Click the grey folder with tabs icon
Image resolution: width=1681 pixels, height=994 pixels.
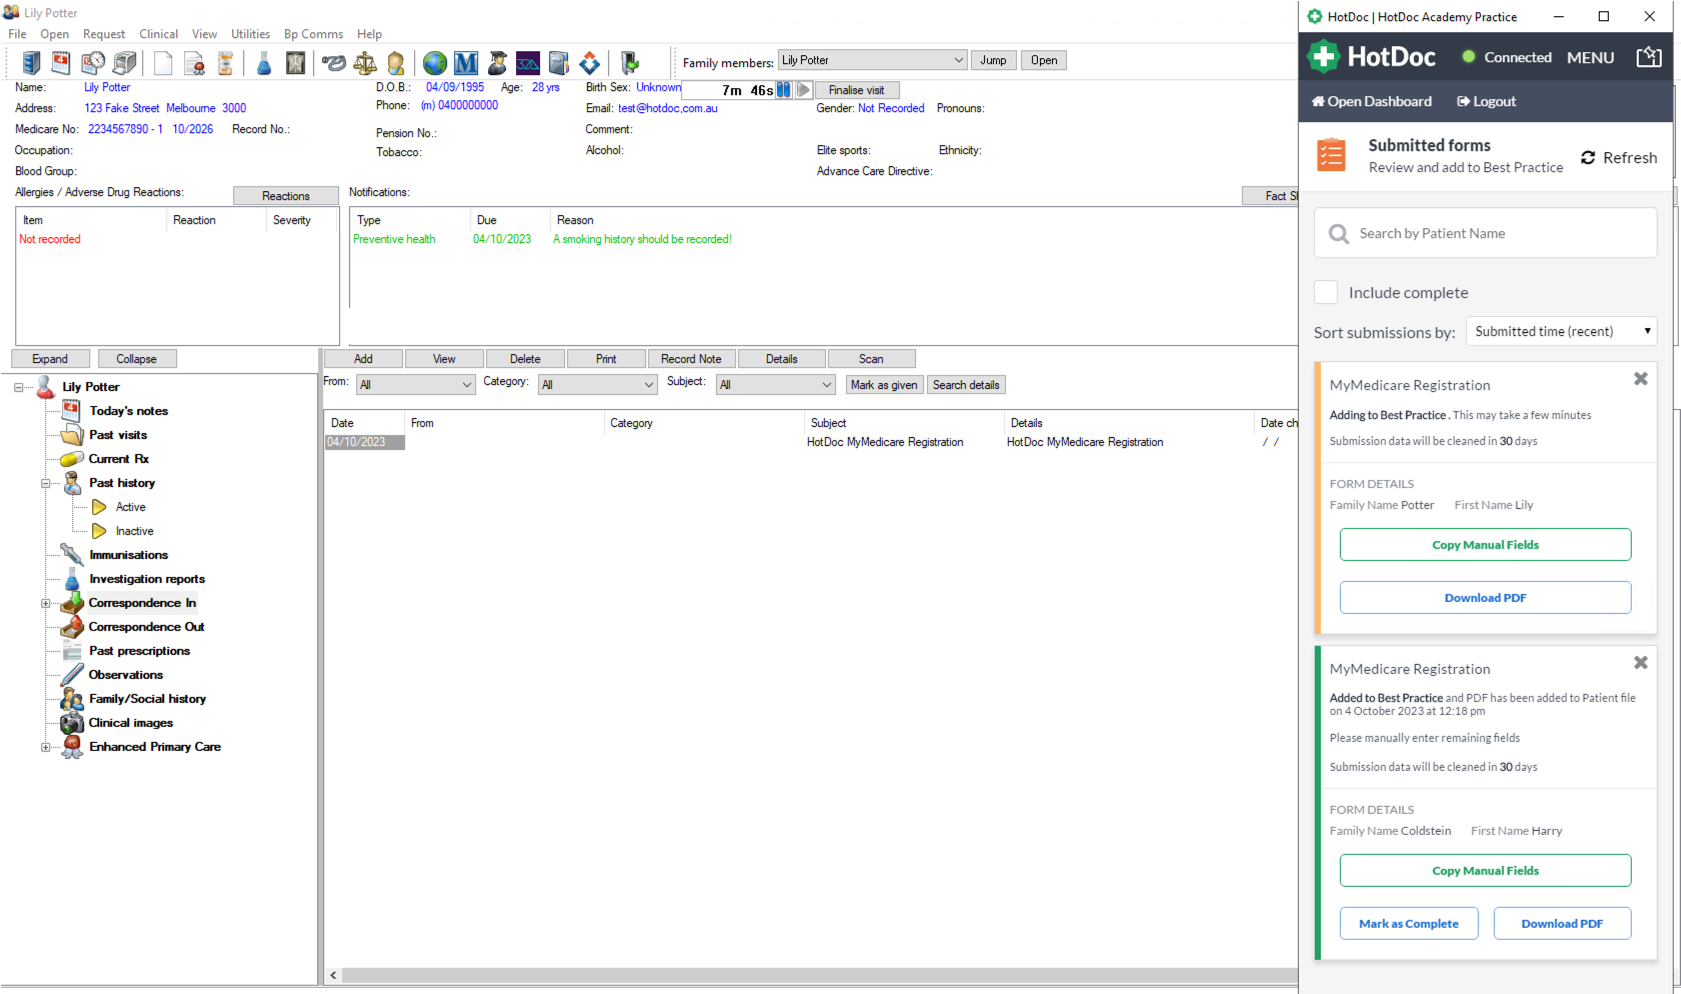559,63
